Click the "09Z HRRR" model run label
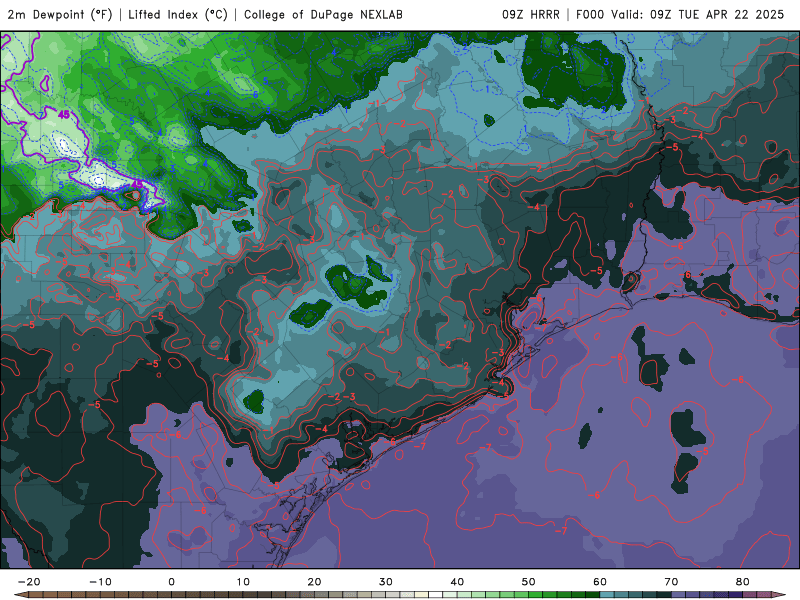This screenshot has width=800, height=600. point(531,15)
